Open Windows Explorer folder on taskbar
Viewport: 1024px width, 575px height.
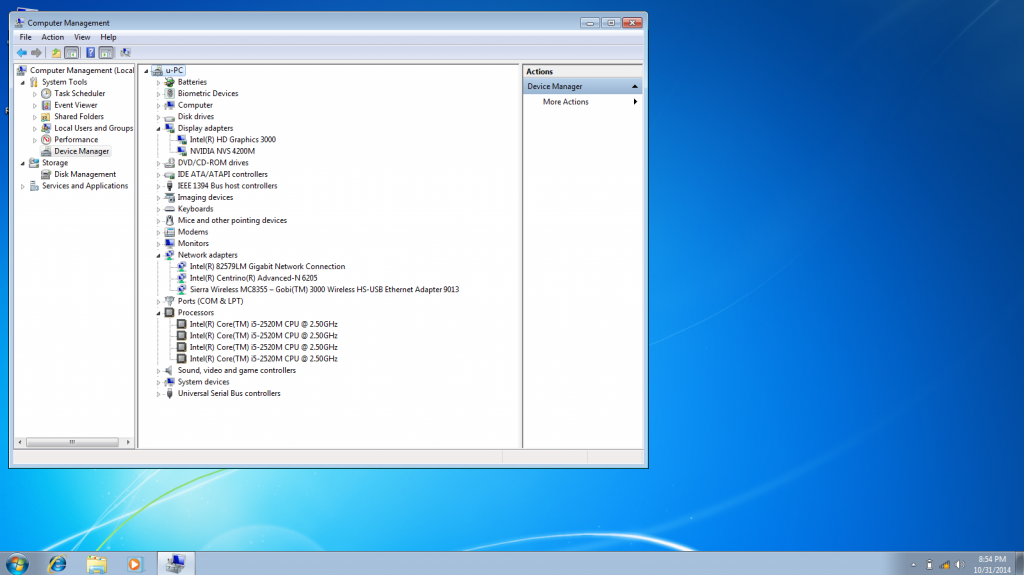click(x=97, y=563)
